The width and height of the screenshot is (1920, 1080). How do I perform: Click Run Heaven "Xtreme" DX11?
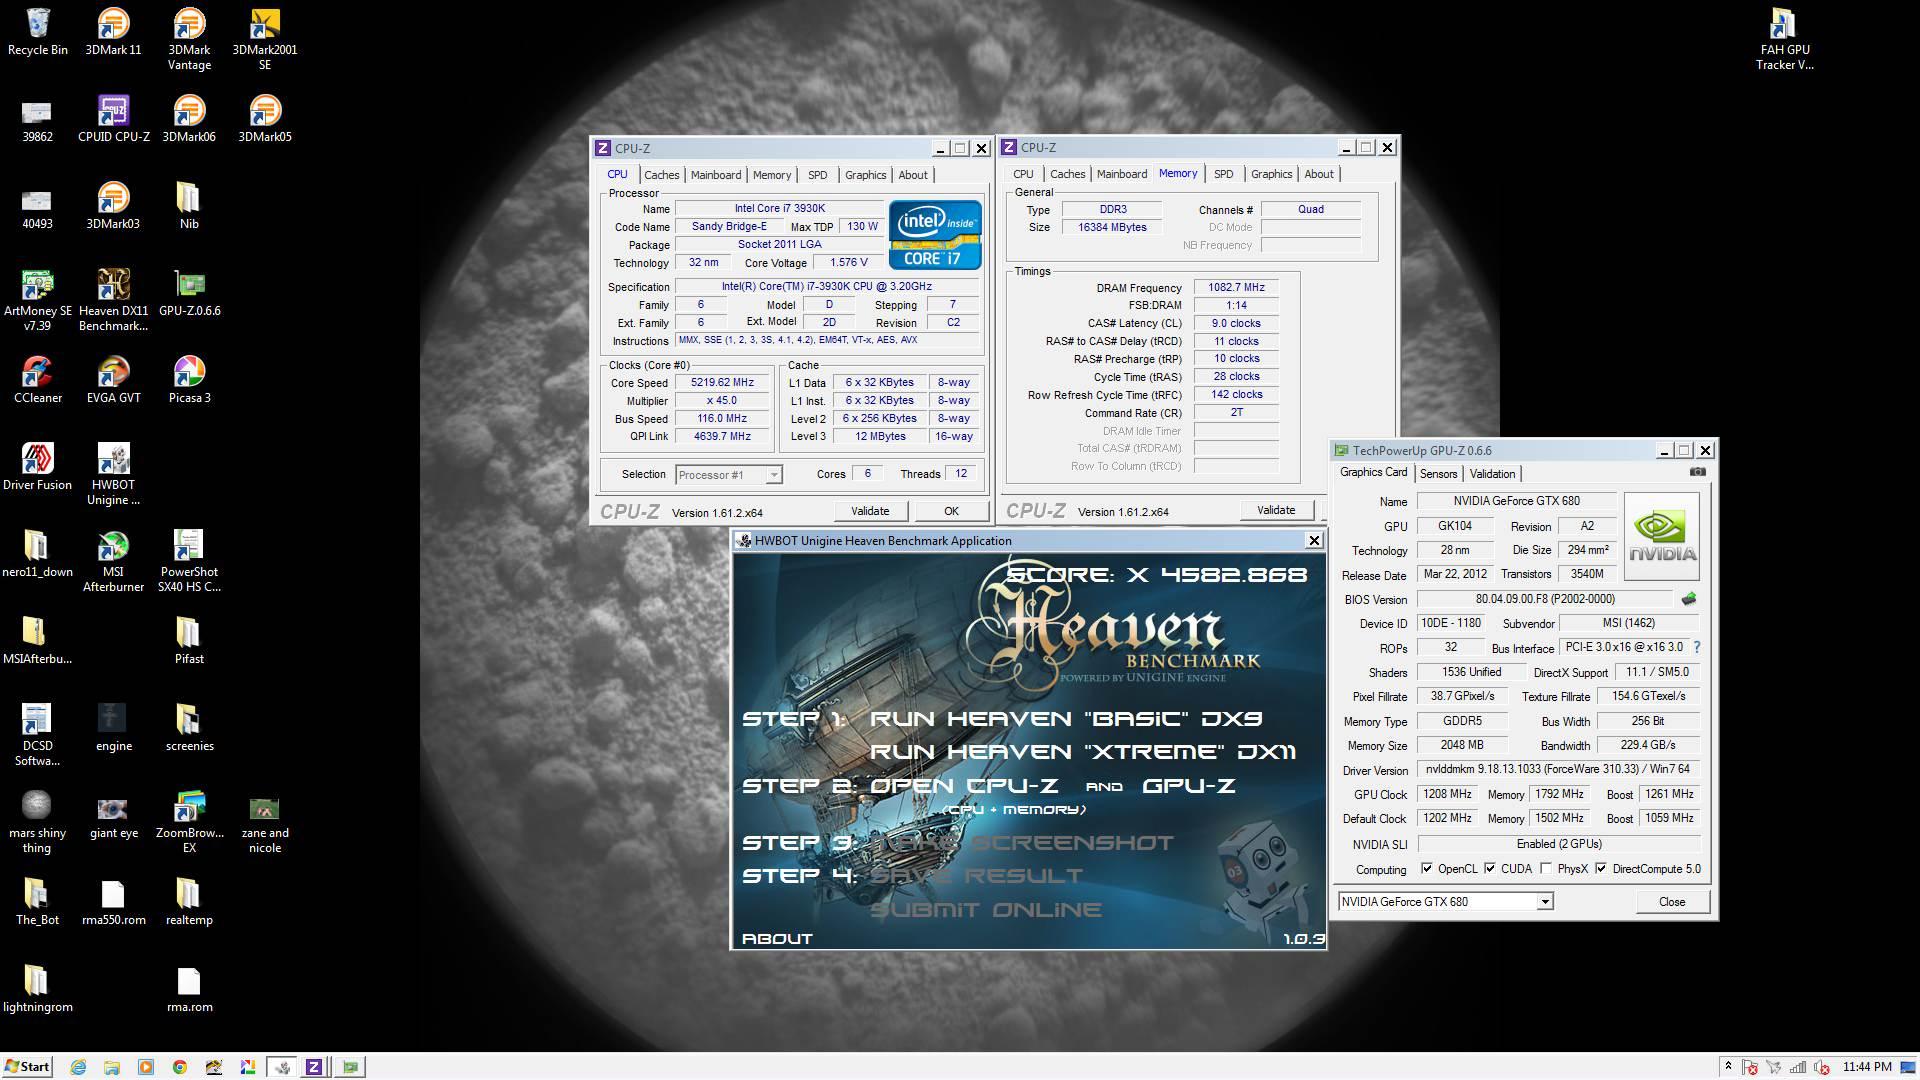coord(1083,752)
